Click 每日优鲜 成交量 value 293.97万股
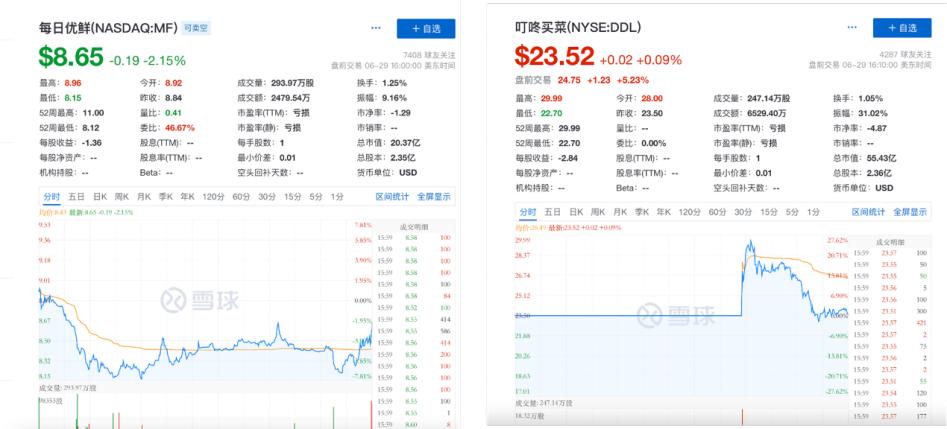The width and height of the screenshot is (947, 429). [292, 83]
